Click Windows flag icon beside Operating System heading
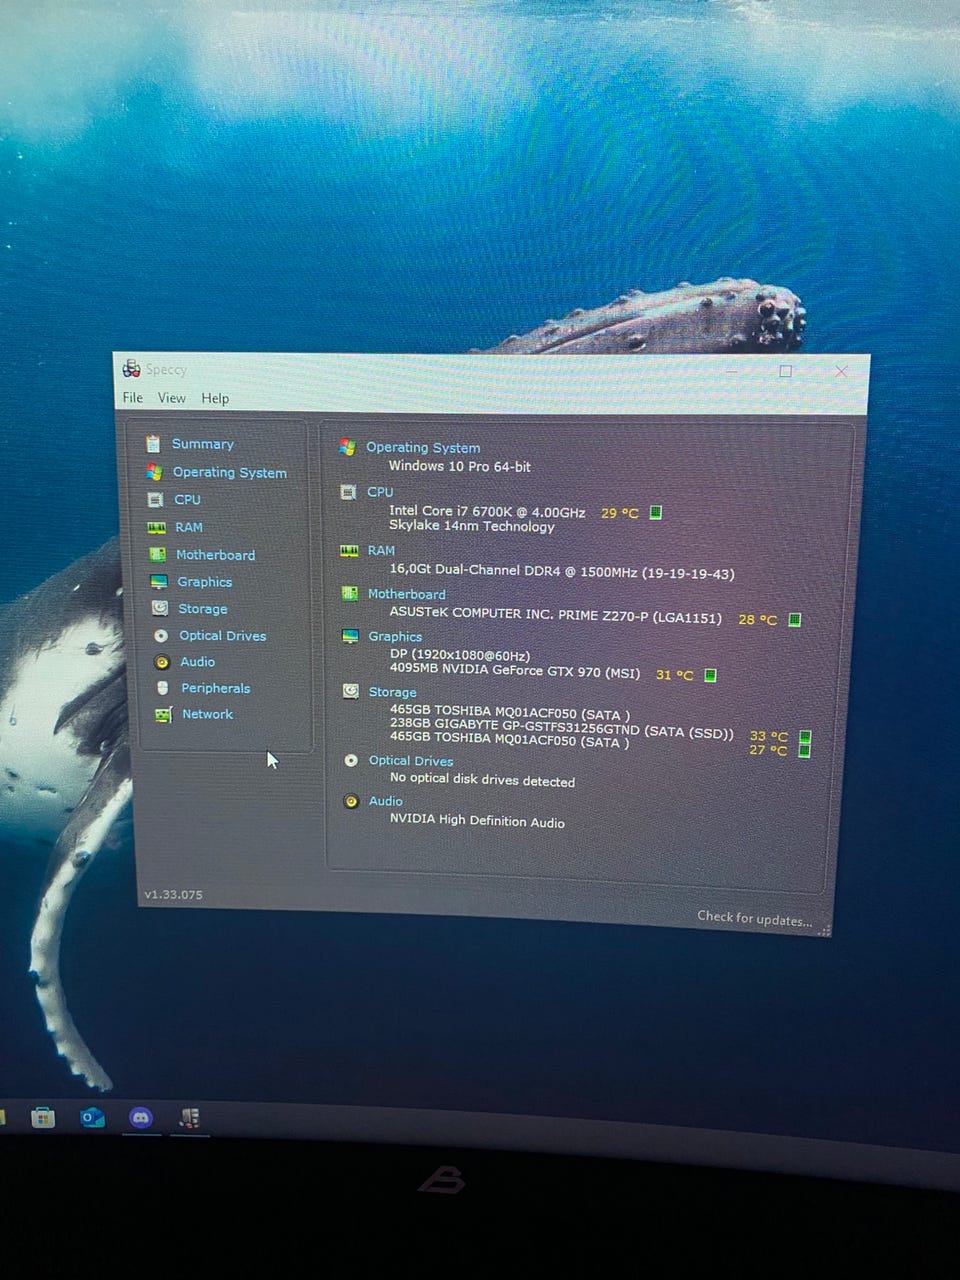The height and width of the screenshot is (1280, 960). [347, 447]
